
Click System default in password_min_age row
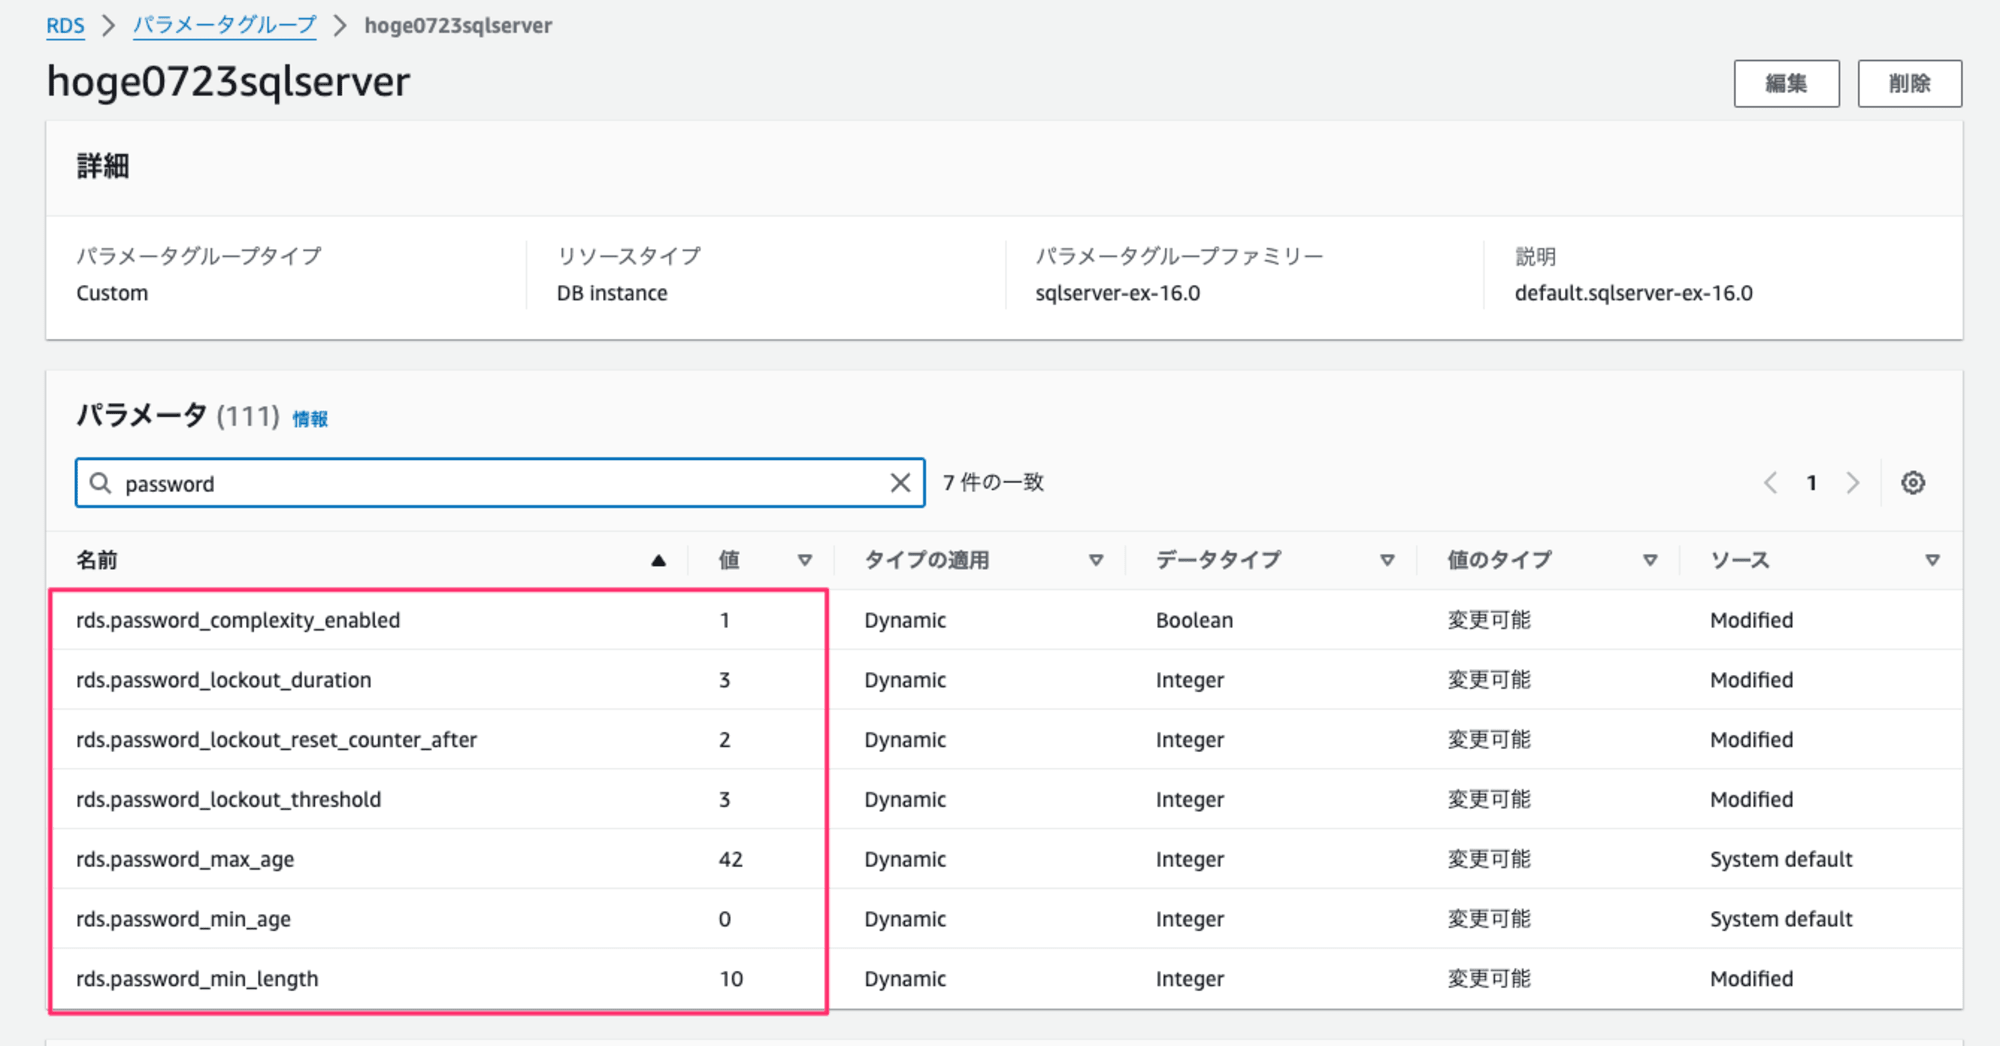pos(1781,919)
